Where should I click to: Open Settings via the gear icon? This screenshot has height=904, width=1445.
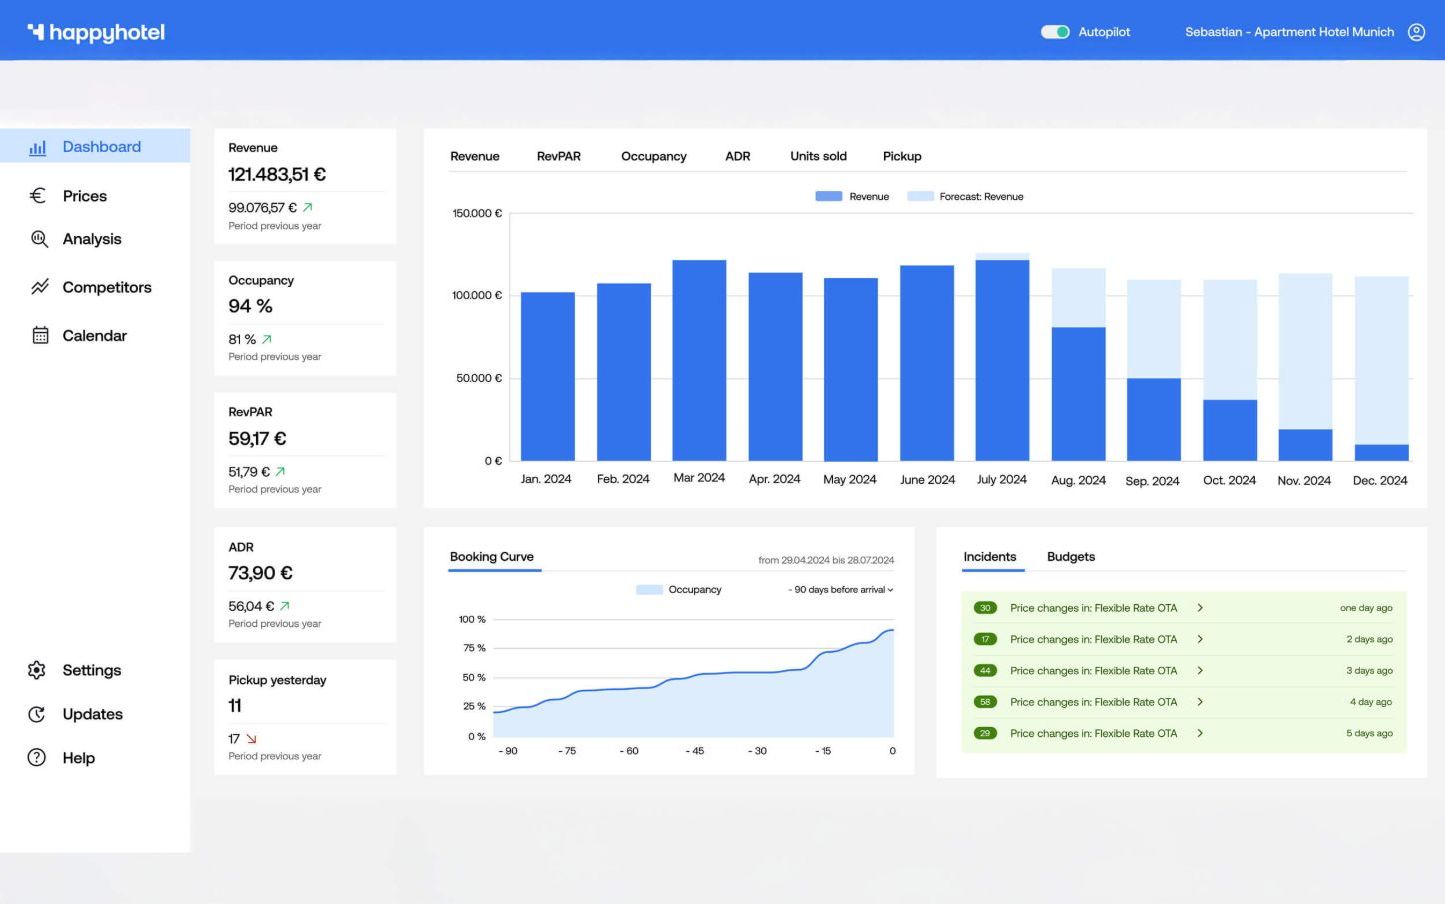[x=37, y=670]
